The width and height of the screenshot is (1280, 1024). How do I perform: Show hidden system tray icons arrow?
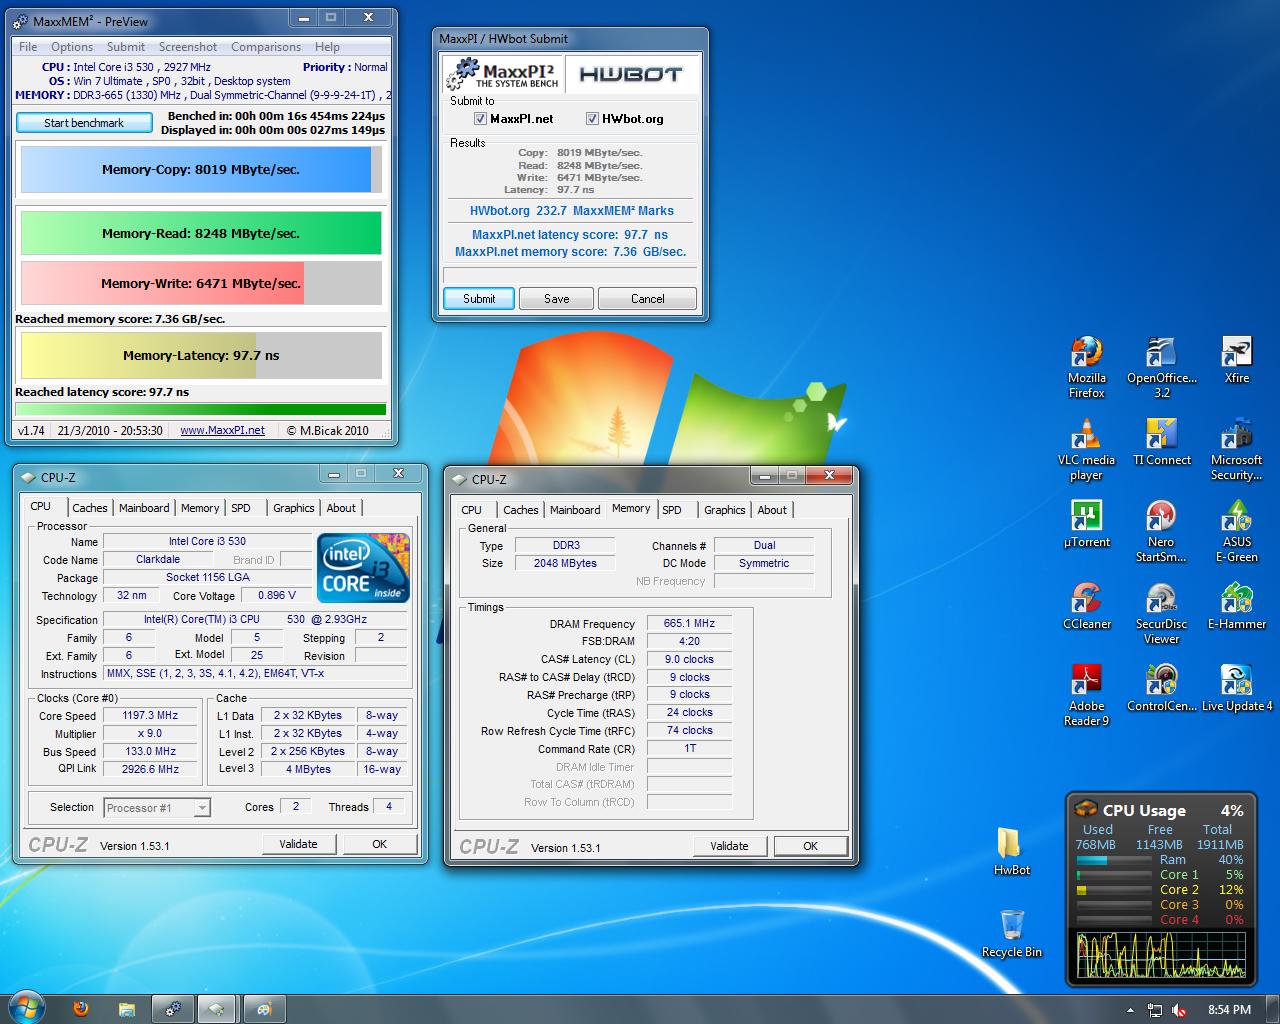1130,1010
